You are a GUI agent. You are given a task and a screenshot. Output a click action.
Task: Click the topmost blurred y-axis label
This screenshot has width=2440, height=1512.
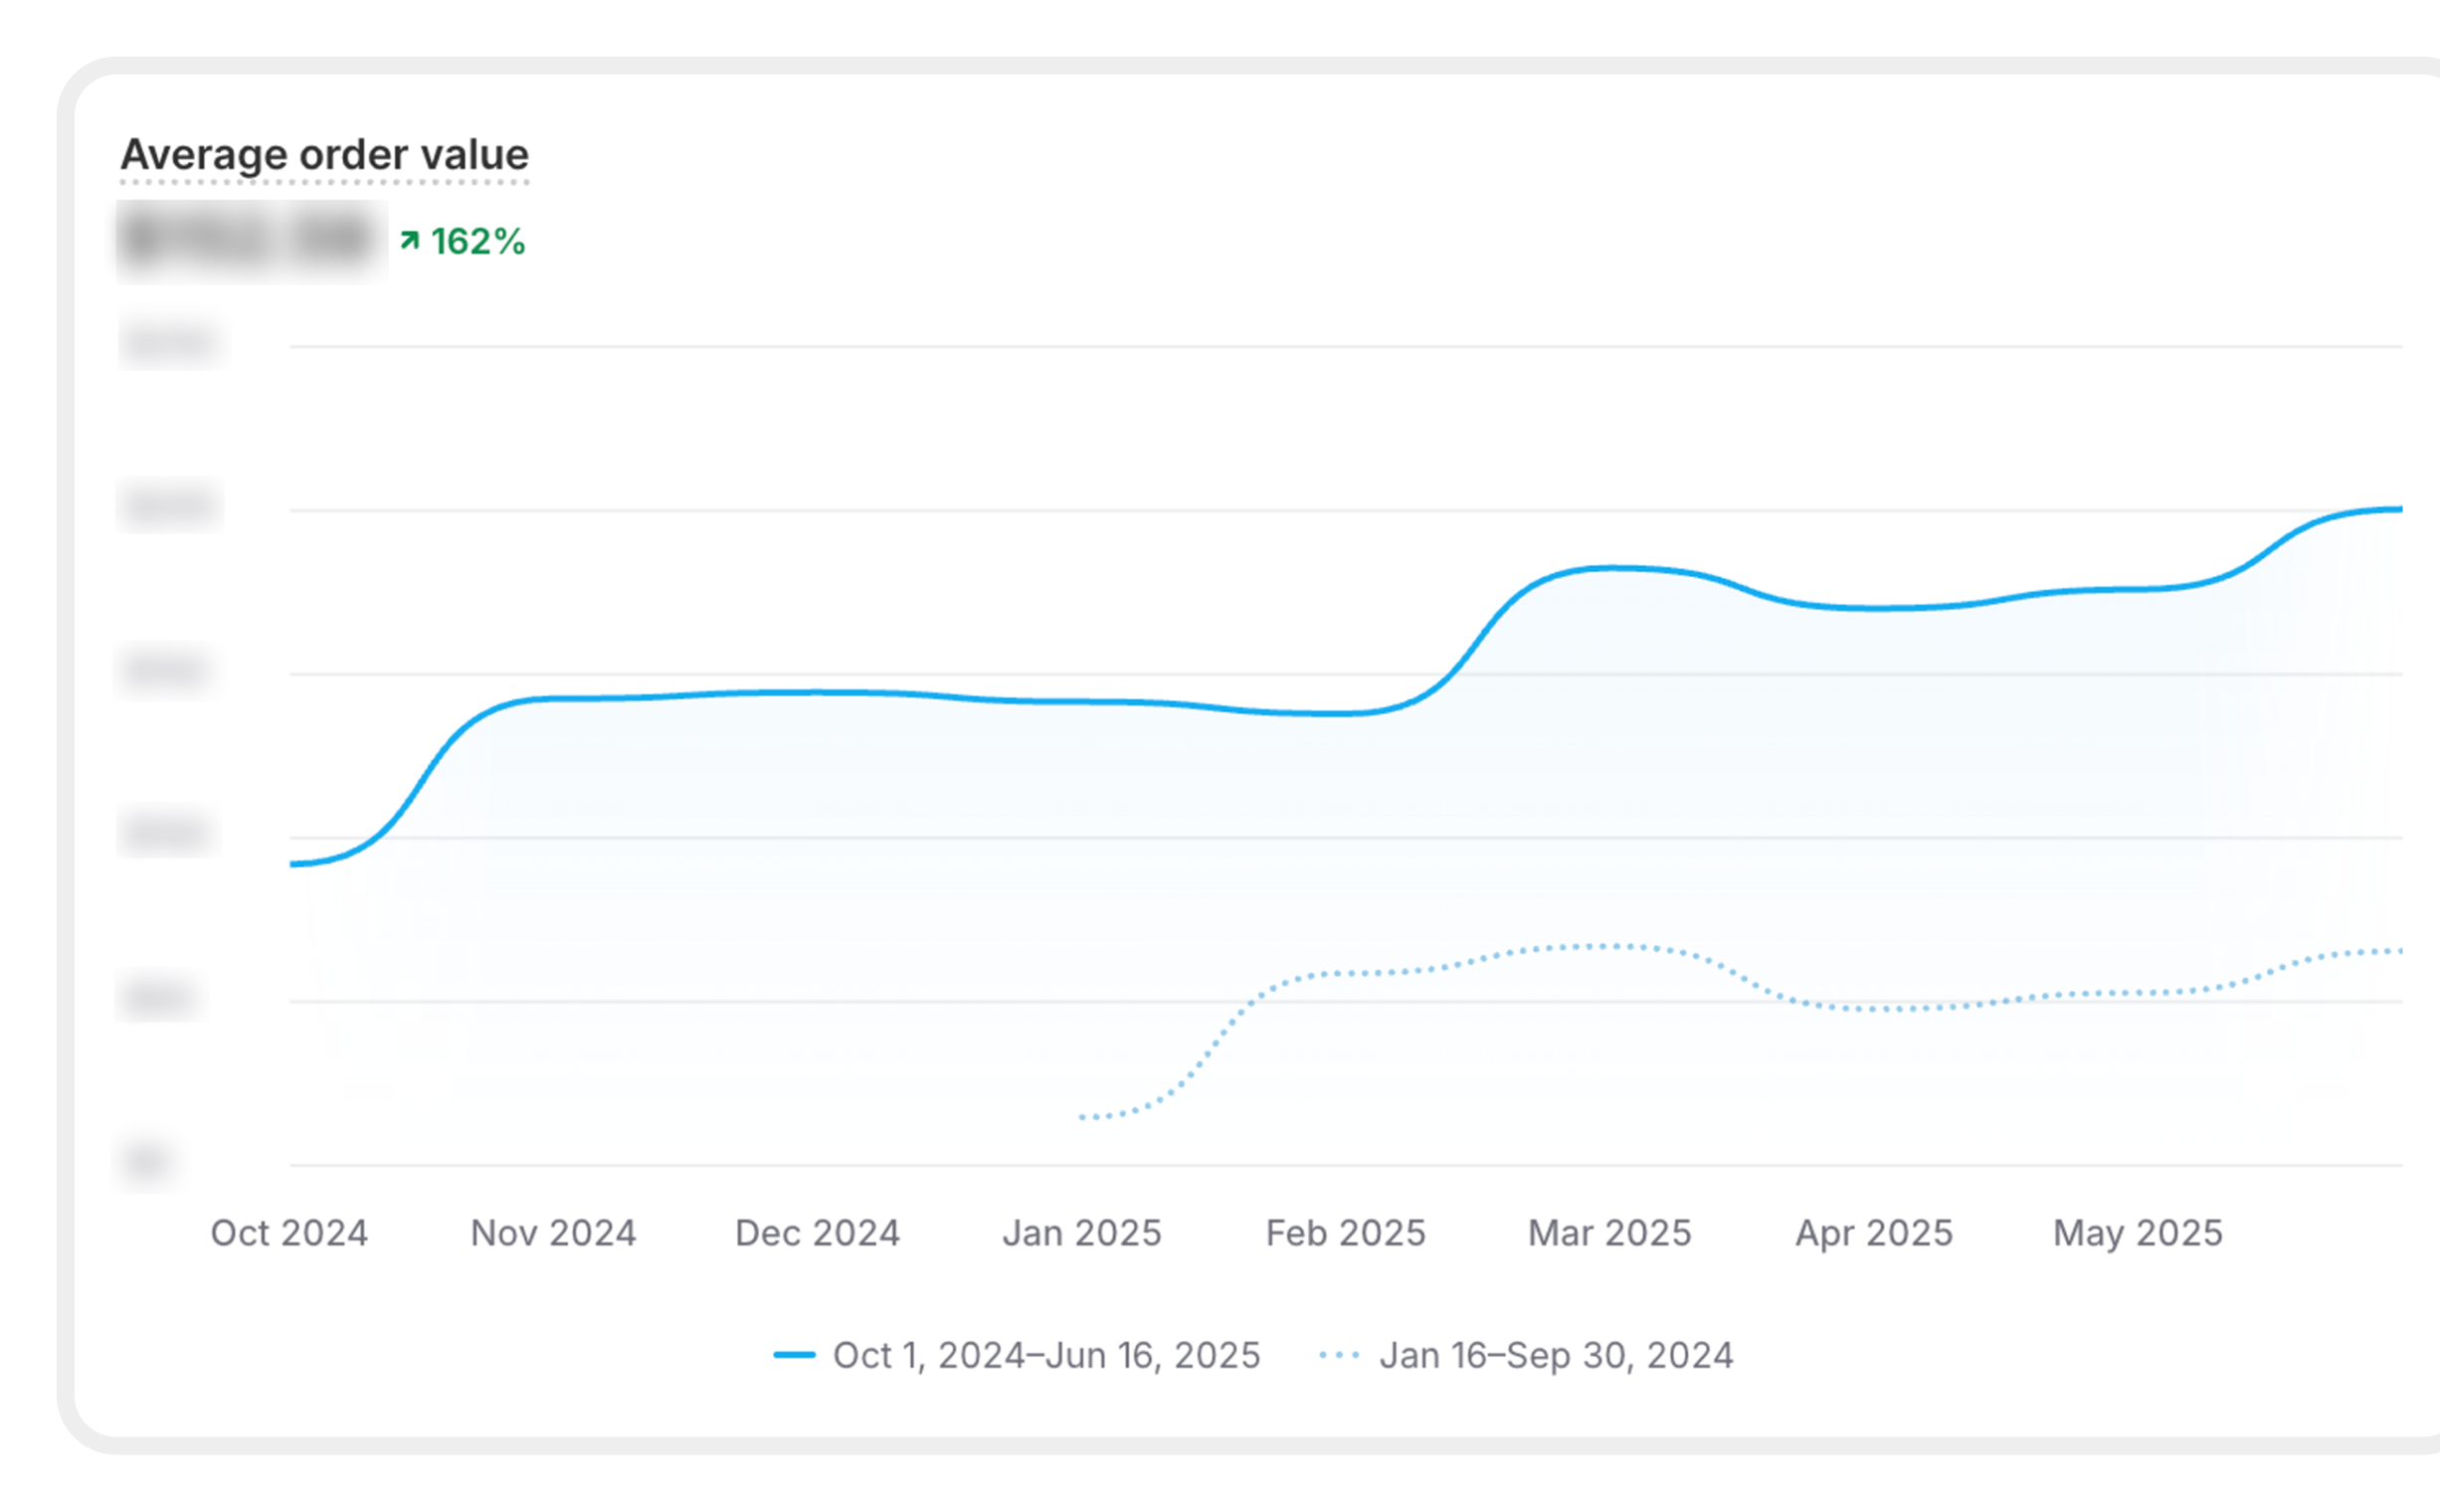coord(172,342)
